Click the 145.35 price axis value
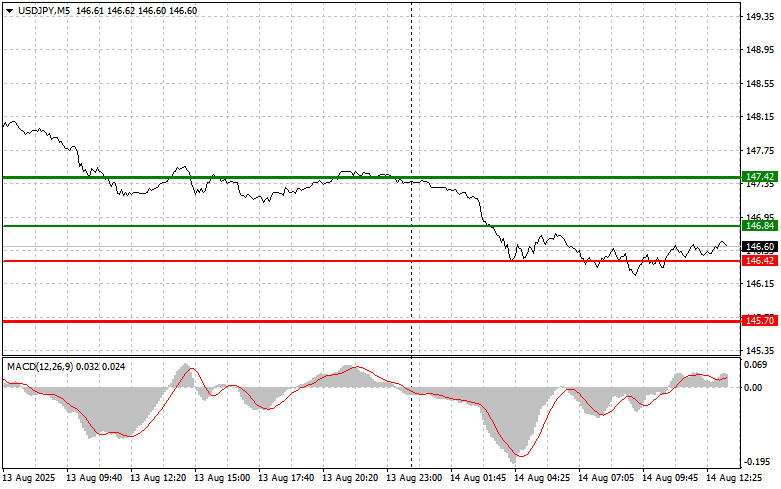This screenshot has height=489, width=781. coord(760,350)
